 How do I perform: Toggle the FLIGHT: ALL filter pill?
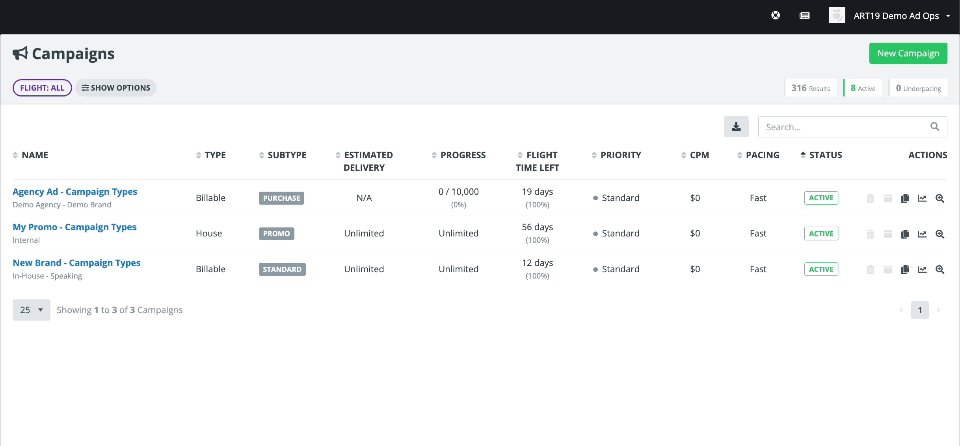click(x=41, y=88)
